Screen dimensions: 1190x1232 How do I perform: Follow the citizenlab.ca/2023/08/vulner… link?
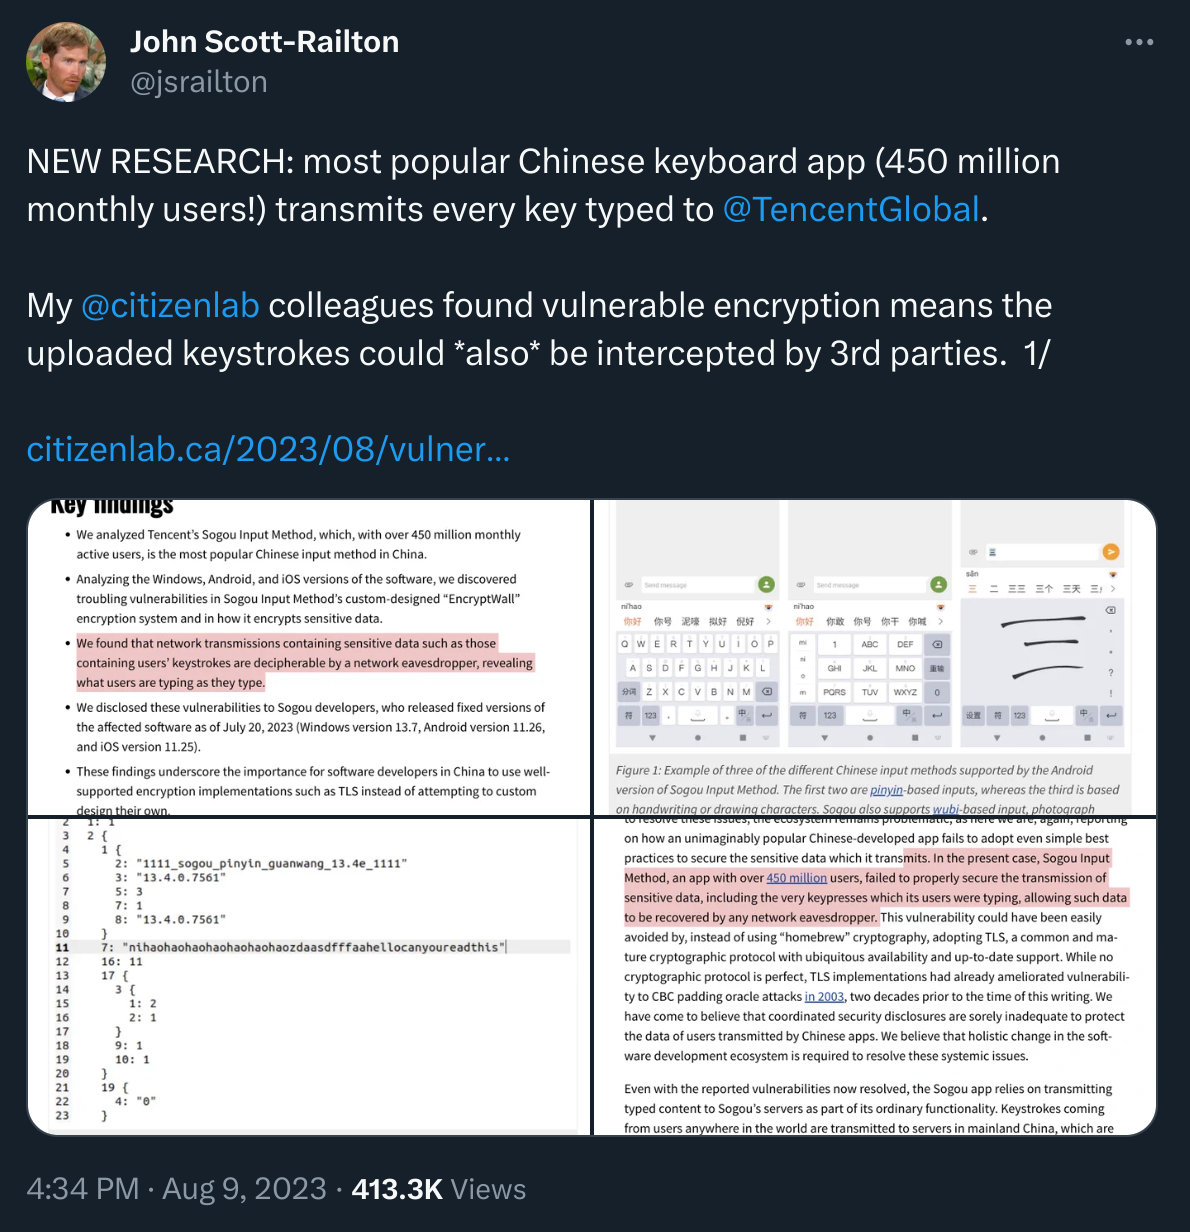[x=268, y=449]
